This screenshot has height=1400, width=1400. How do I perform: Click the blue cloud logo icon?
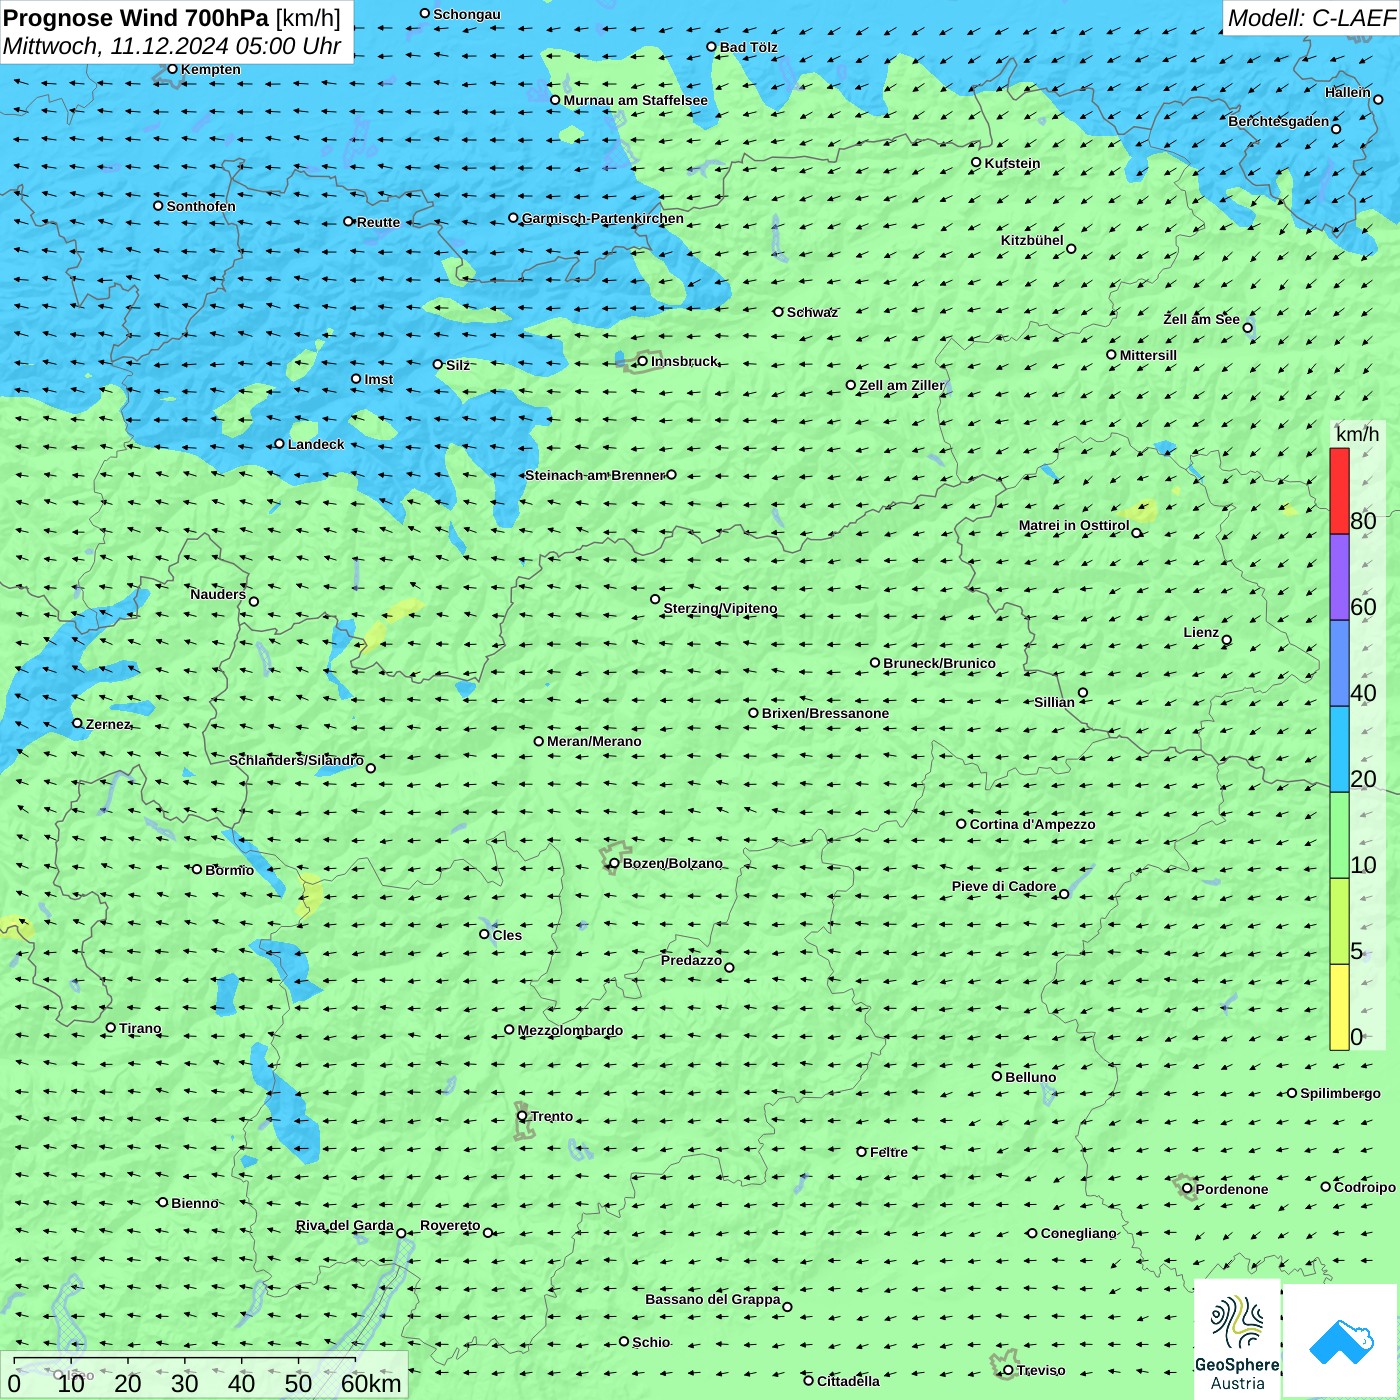[x=1341, y=1342]
